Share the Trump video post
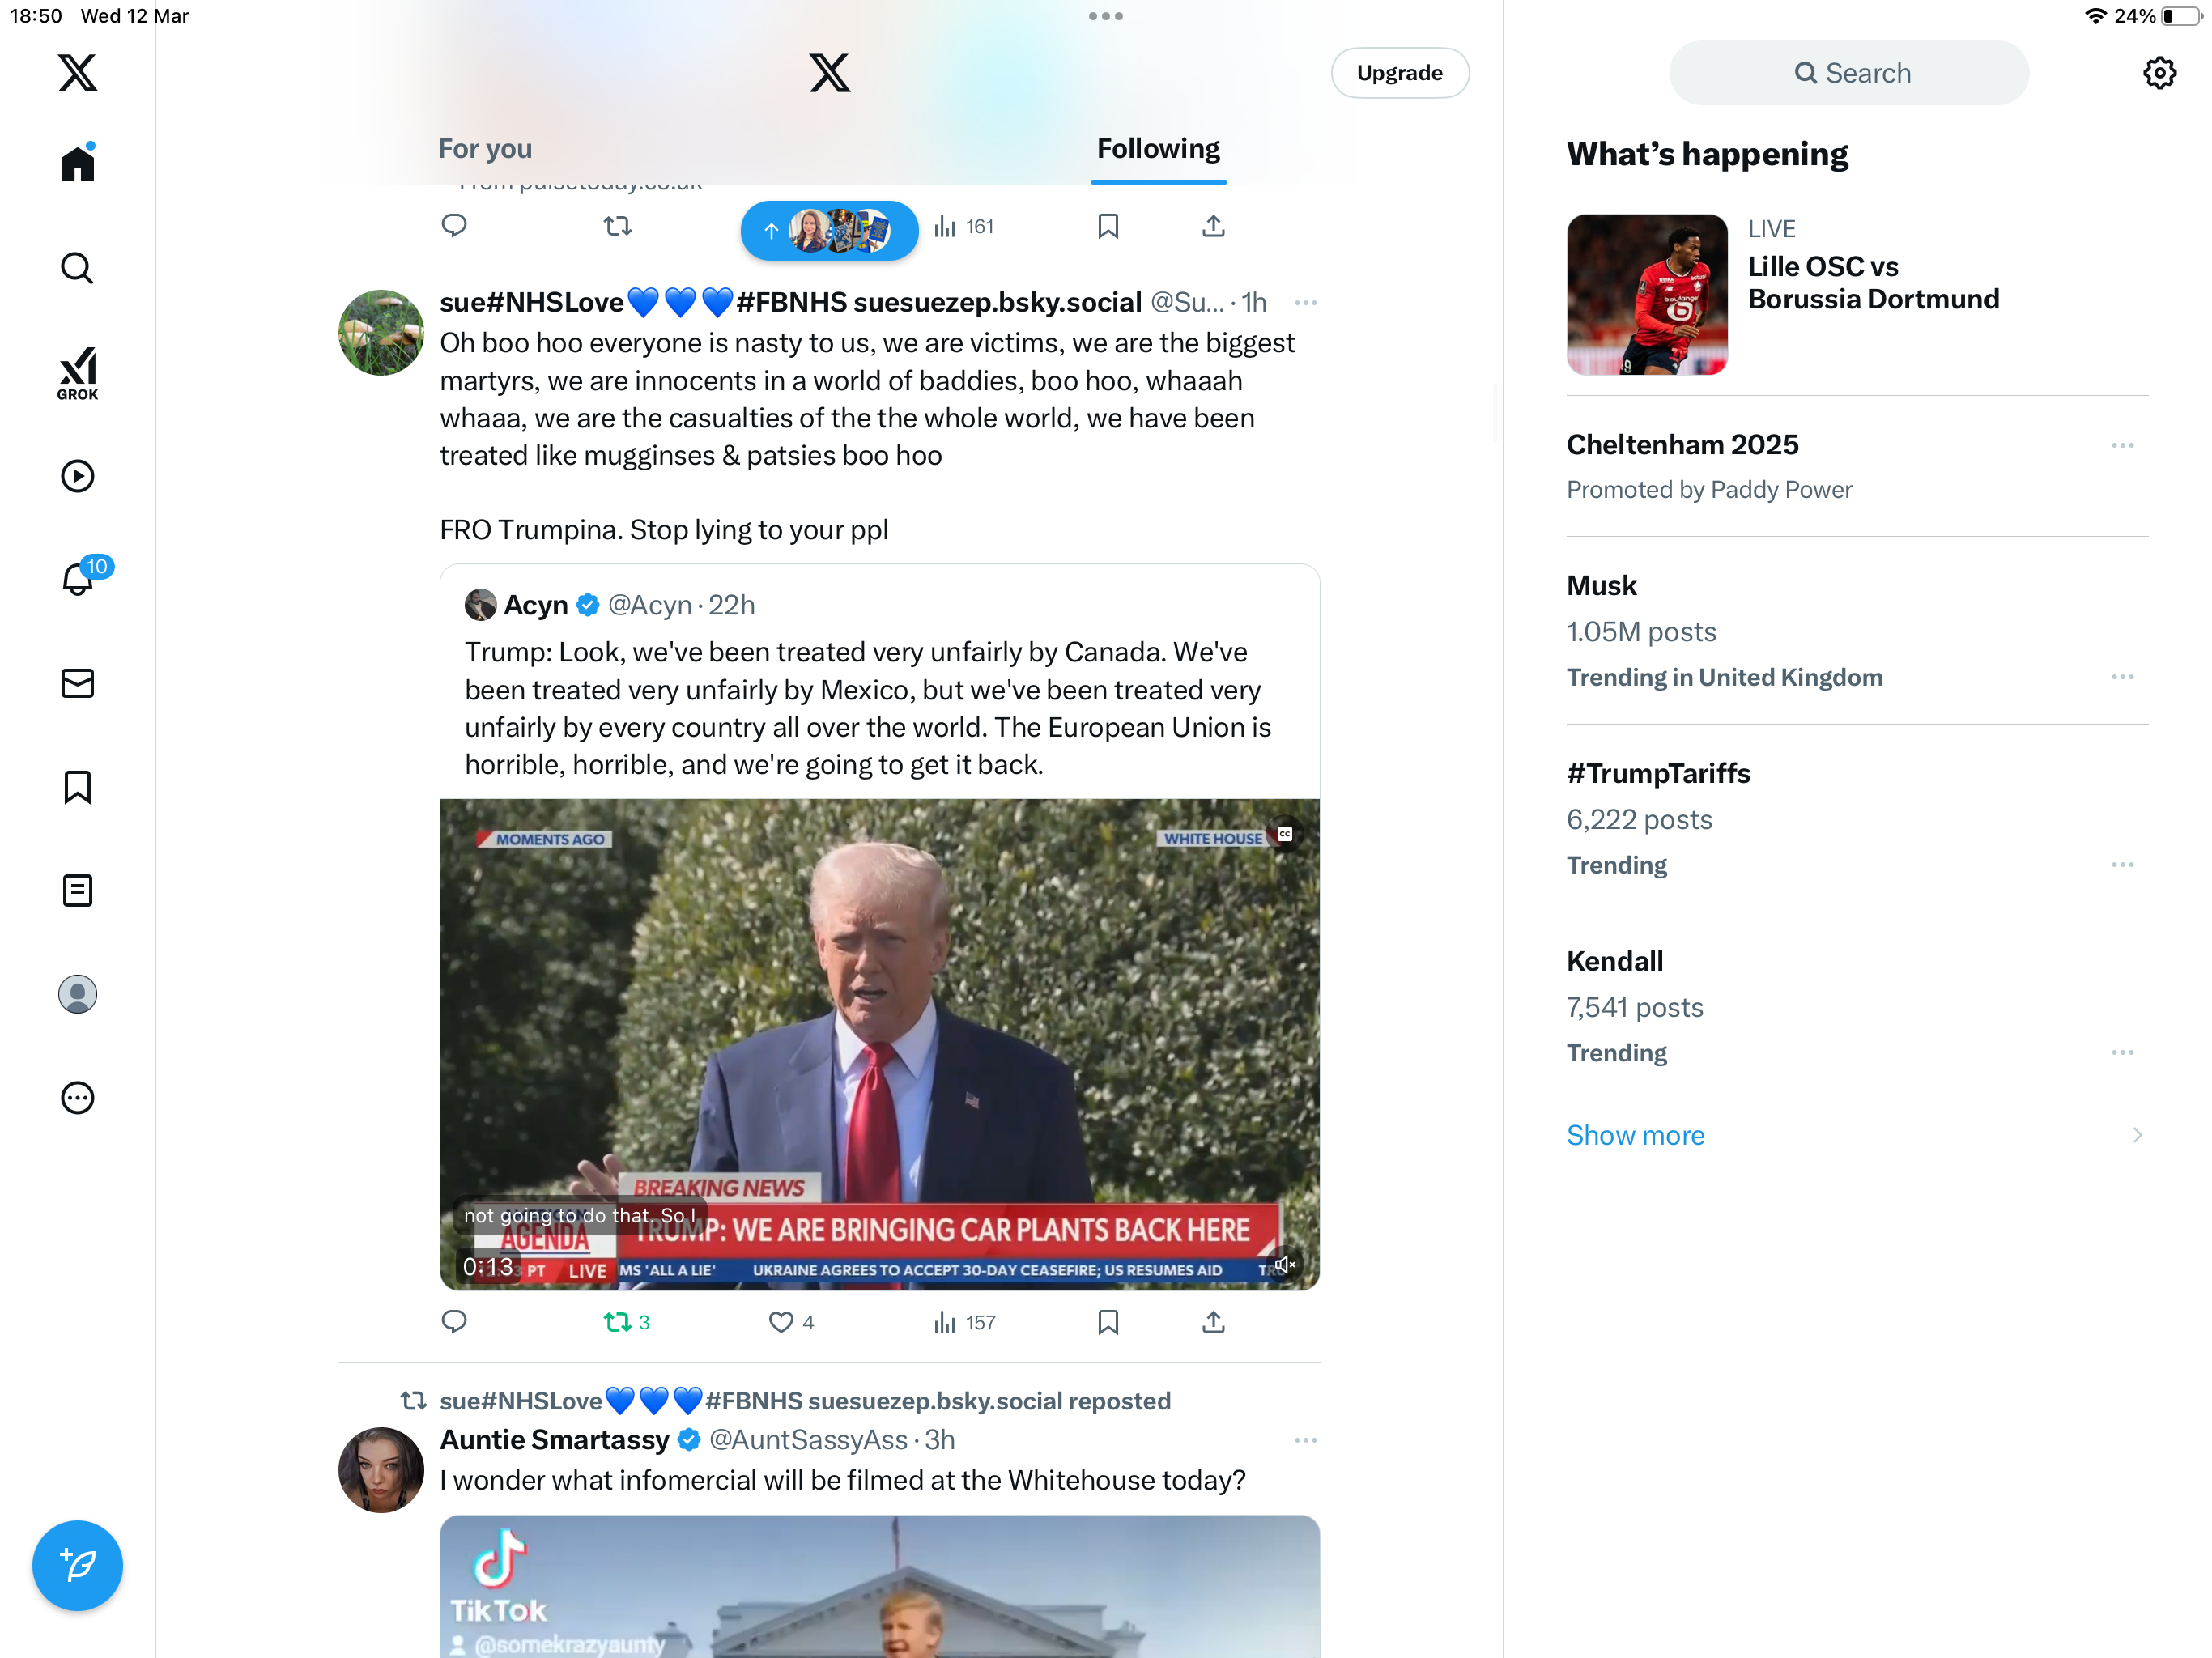 click(x=1213, y=1322)
